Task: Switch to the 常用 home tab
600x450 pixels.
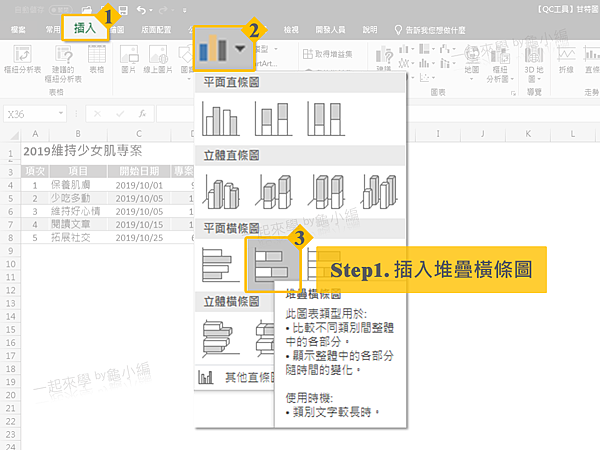Action: pyautogui.click(x=53, y=29)
